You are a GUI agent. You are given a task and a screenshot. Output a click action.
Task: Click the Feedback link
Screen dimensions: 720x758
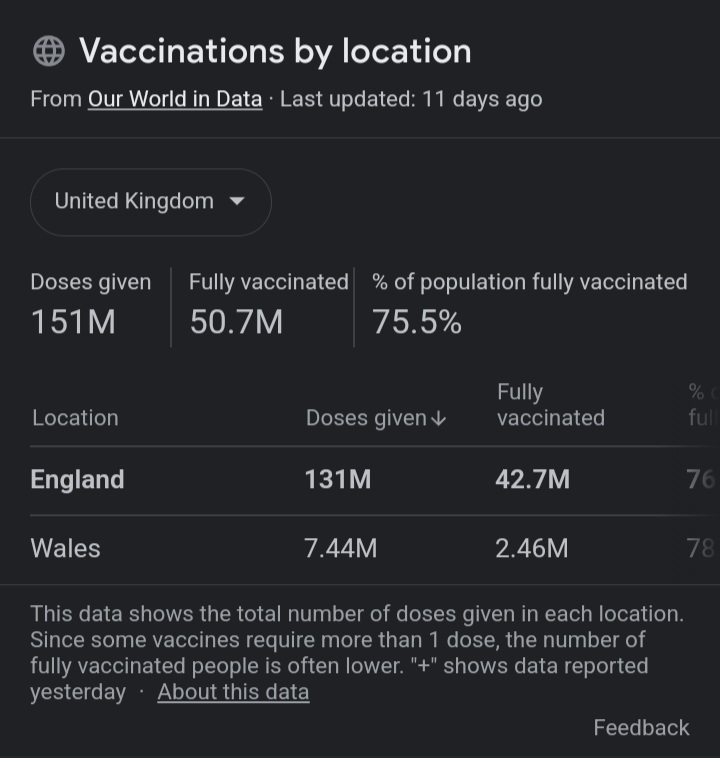coord(641,728)
